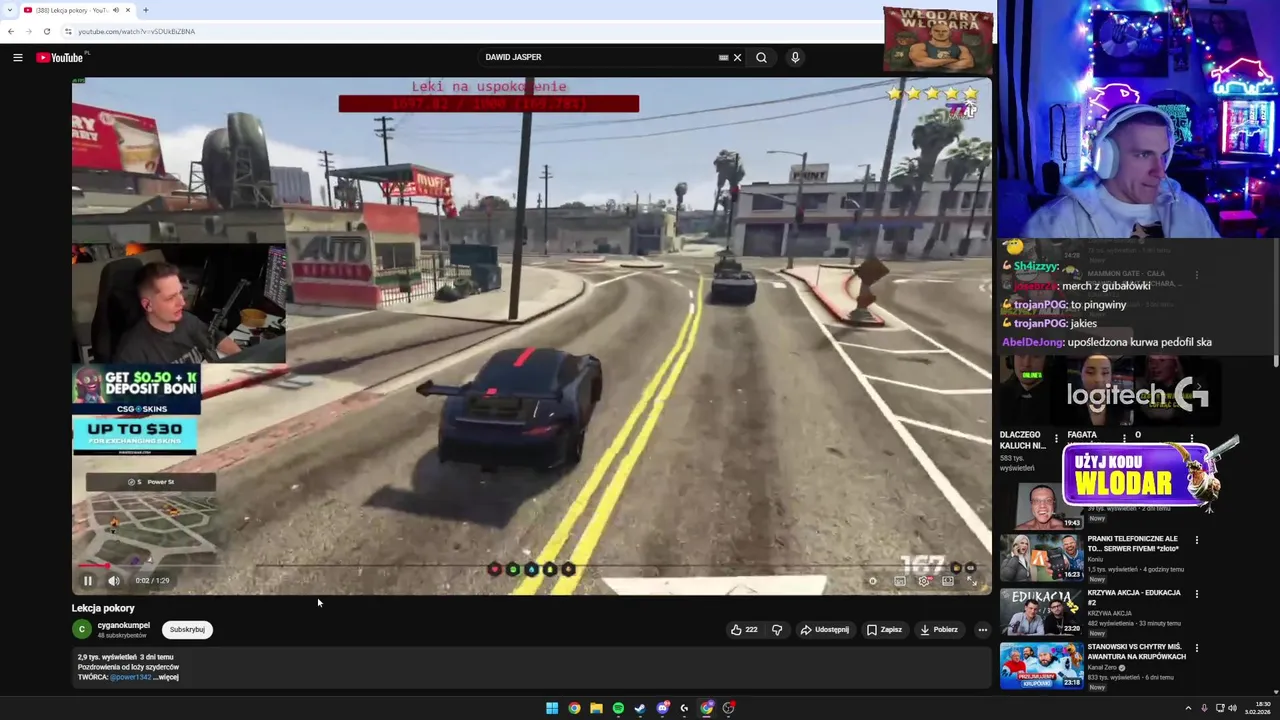The image size is (1280, 720).
Task: Open the PRANKI TELEFONICZNE video thumbnail
Action: (x=1041, y=558)
